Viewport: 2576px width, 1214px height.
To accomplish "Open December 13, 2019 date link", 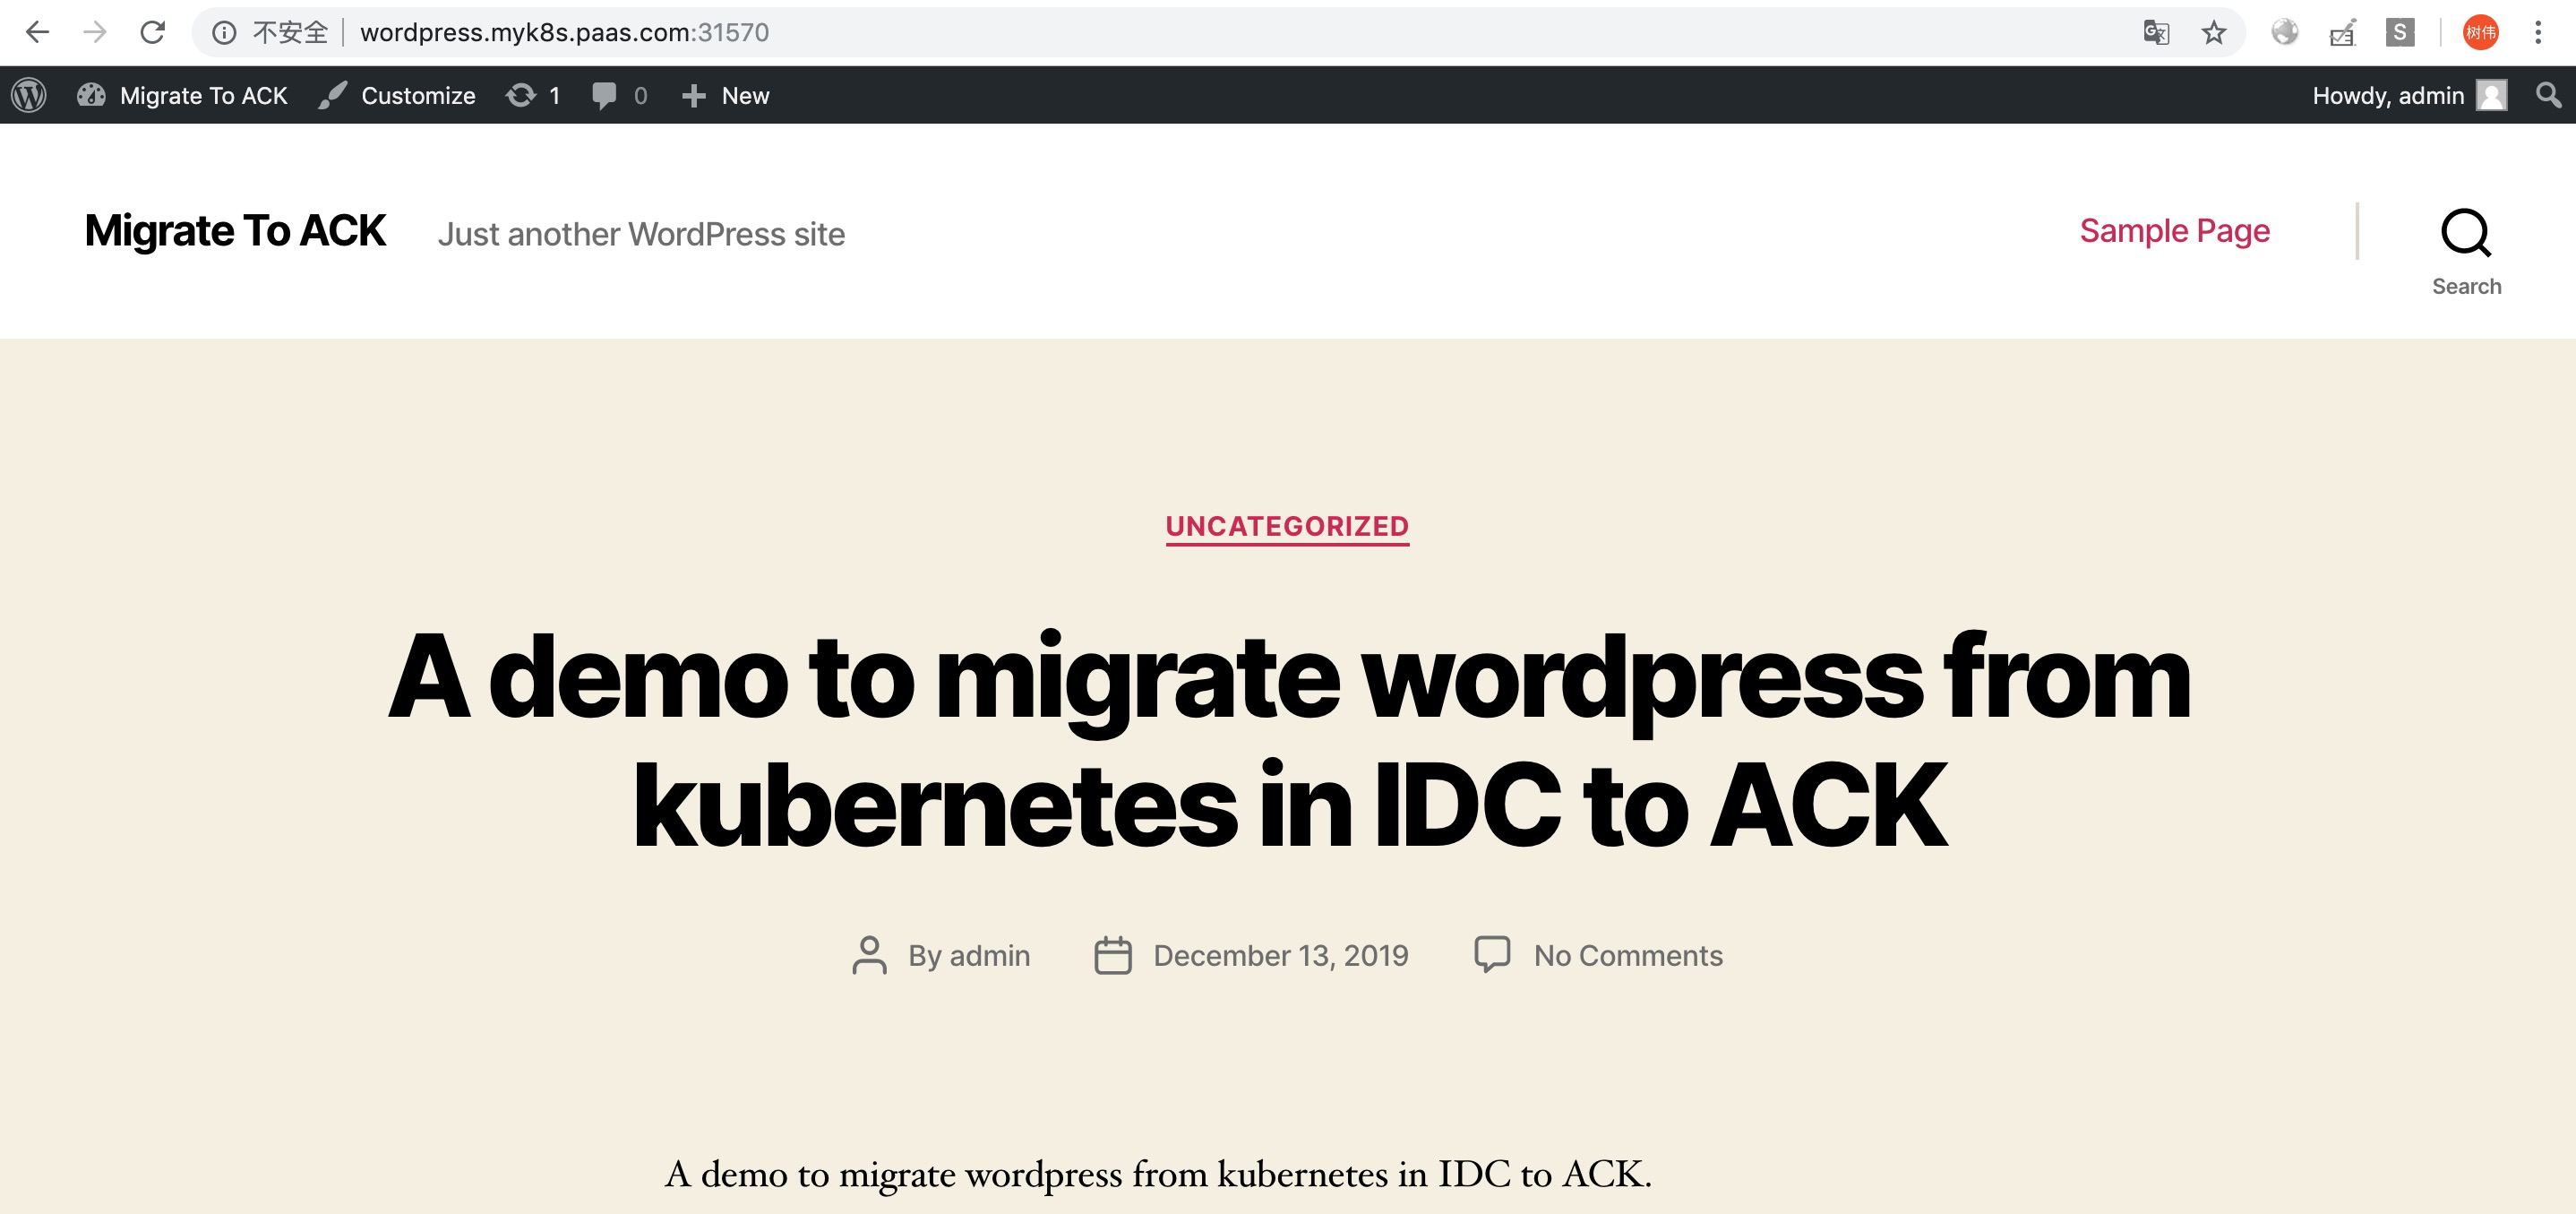I will click(1280, 956).
